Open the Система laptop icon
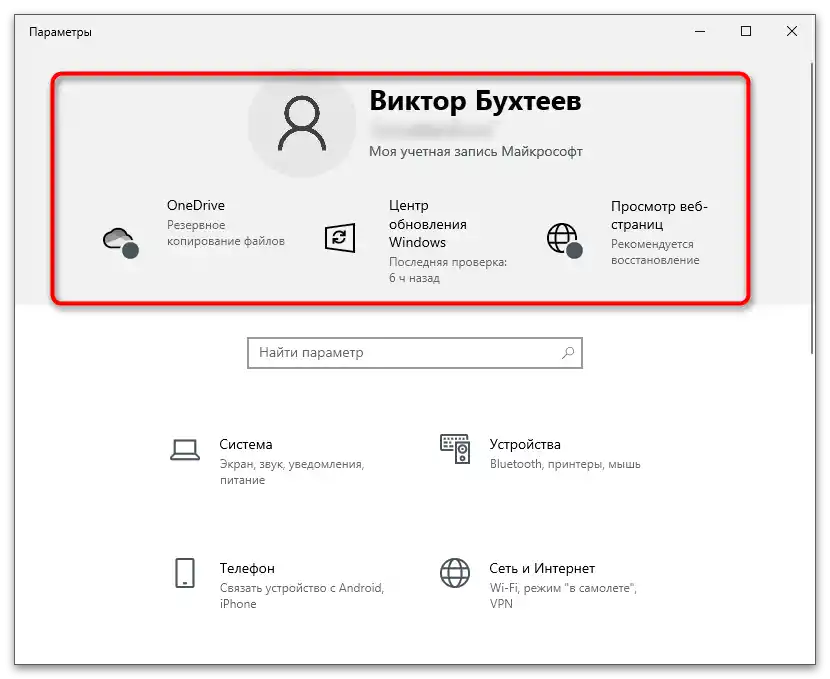Image resolution: width=830 pixels, height=679 pixels. (x=185, y=450)
